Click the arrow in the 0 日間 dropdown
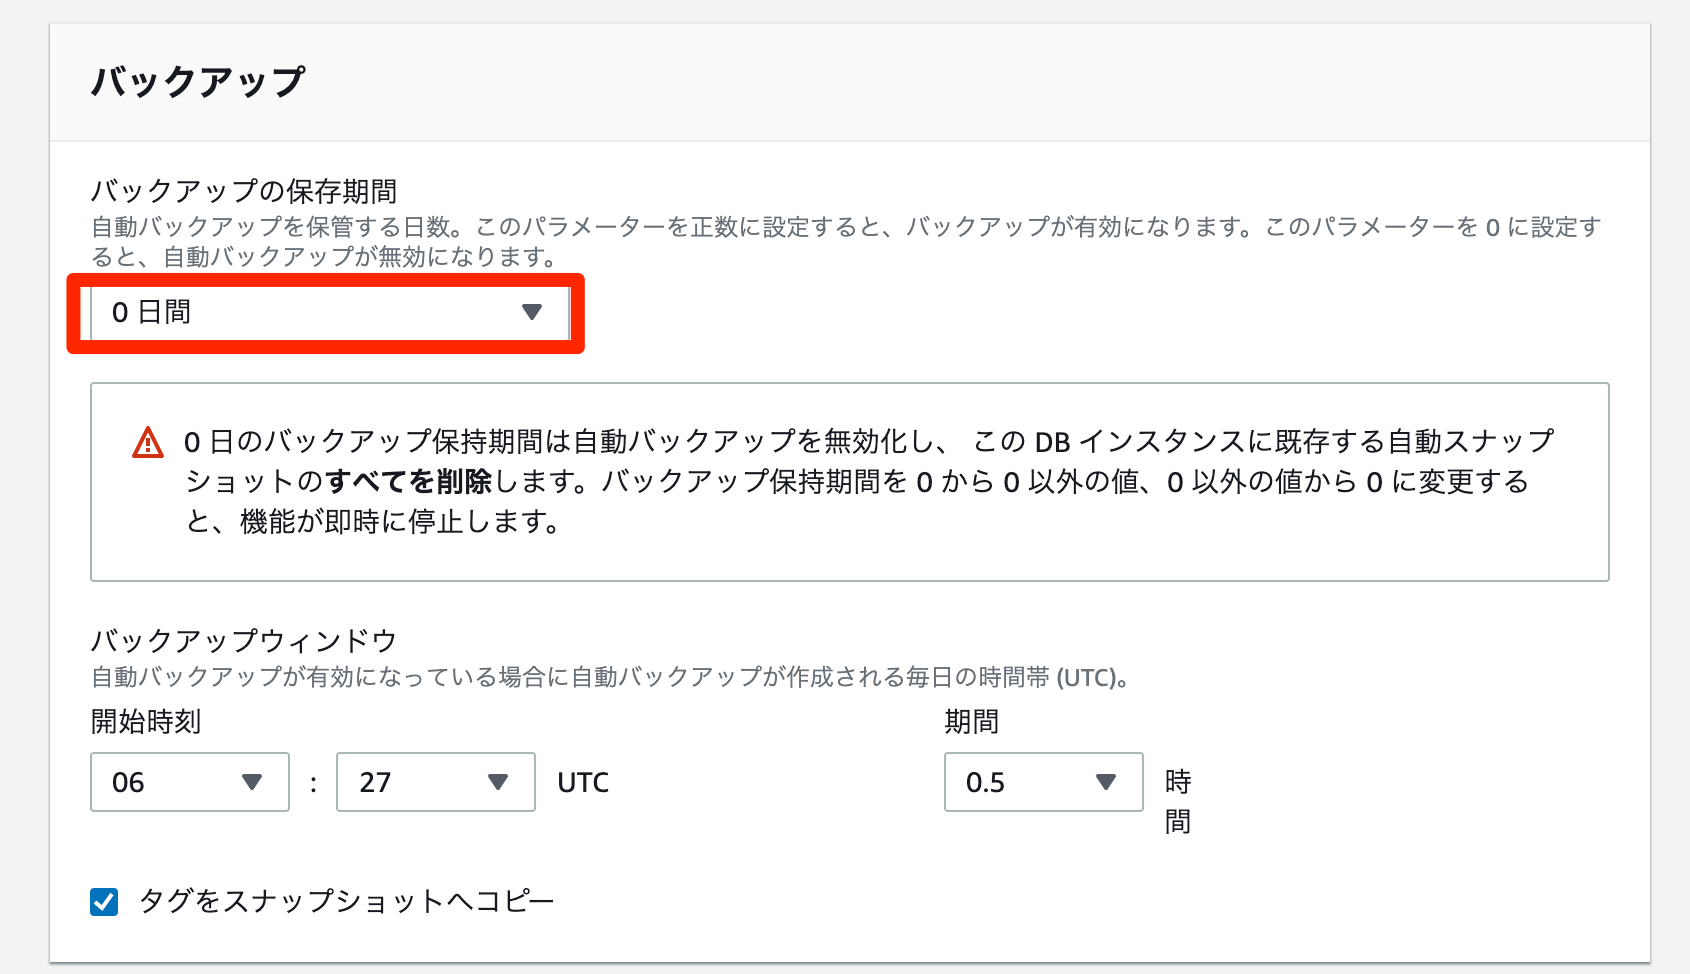 pos(532,313)
